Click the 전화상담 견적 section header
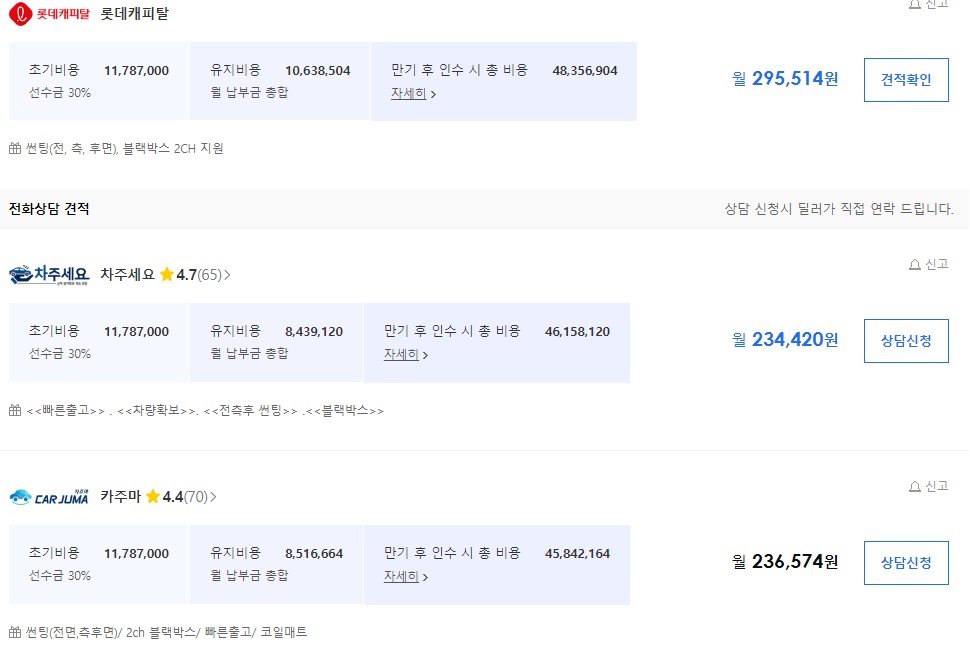The width and height of the screenshot is (970, 650). click(49, 209)
